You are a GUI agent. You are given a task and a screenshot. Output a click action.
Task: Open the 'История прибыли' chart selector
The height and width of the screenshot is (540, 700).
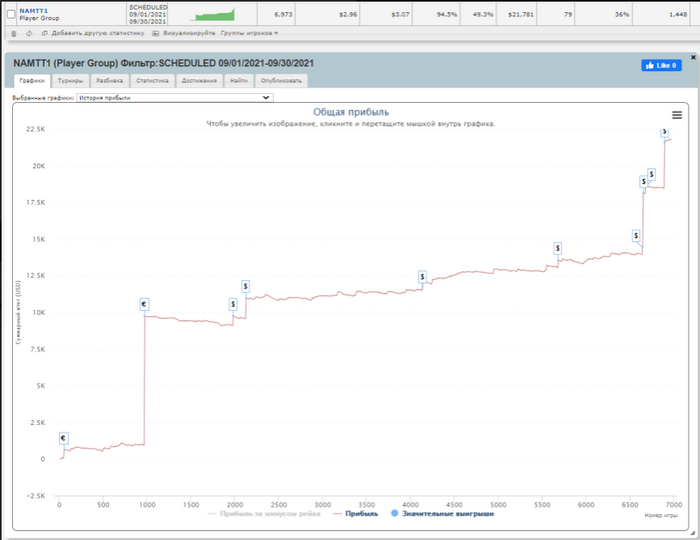coord(175,98)
